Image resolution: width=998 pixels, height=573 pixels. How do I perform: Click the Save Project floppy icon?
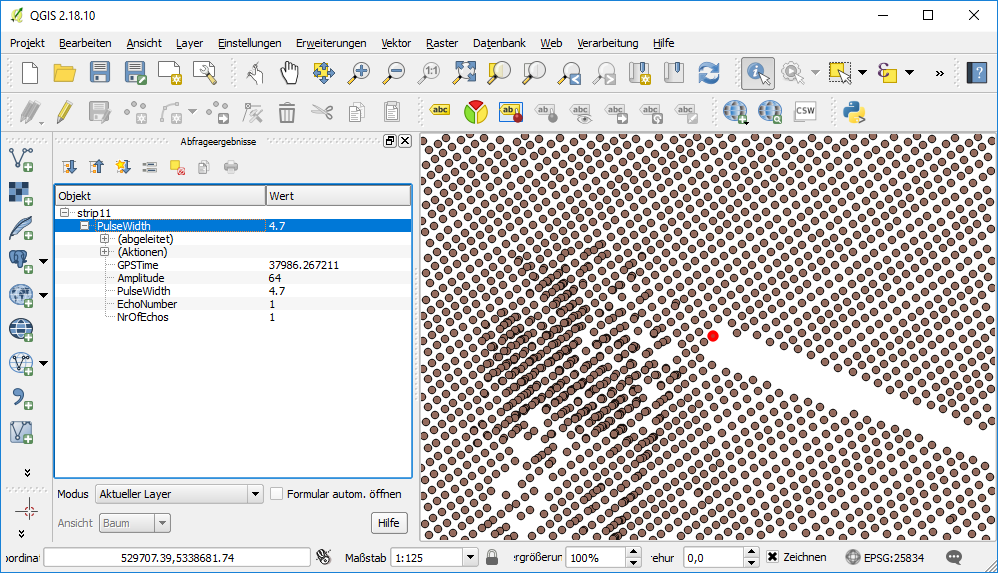(100, 72)
